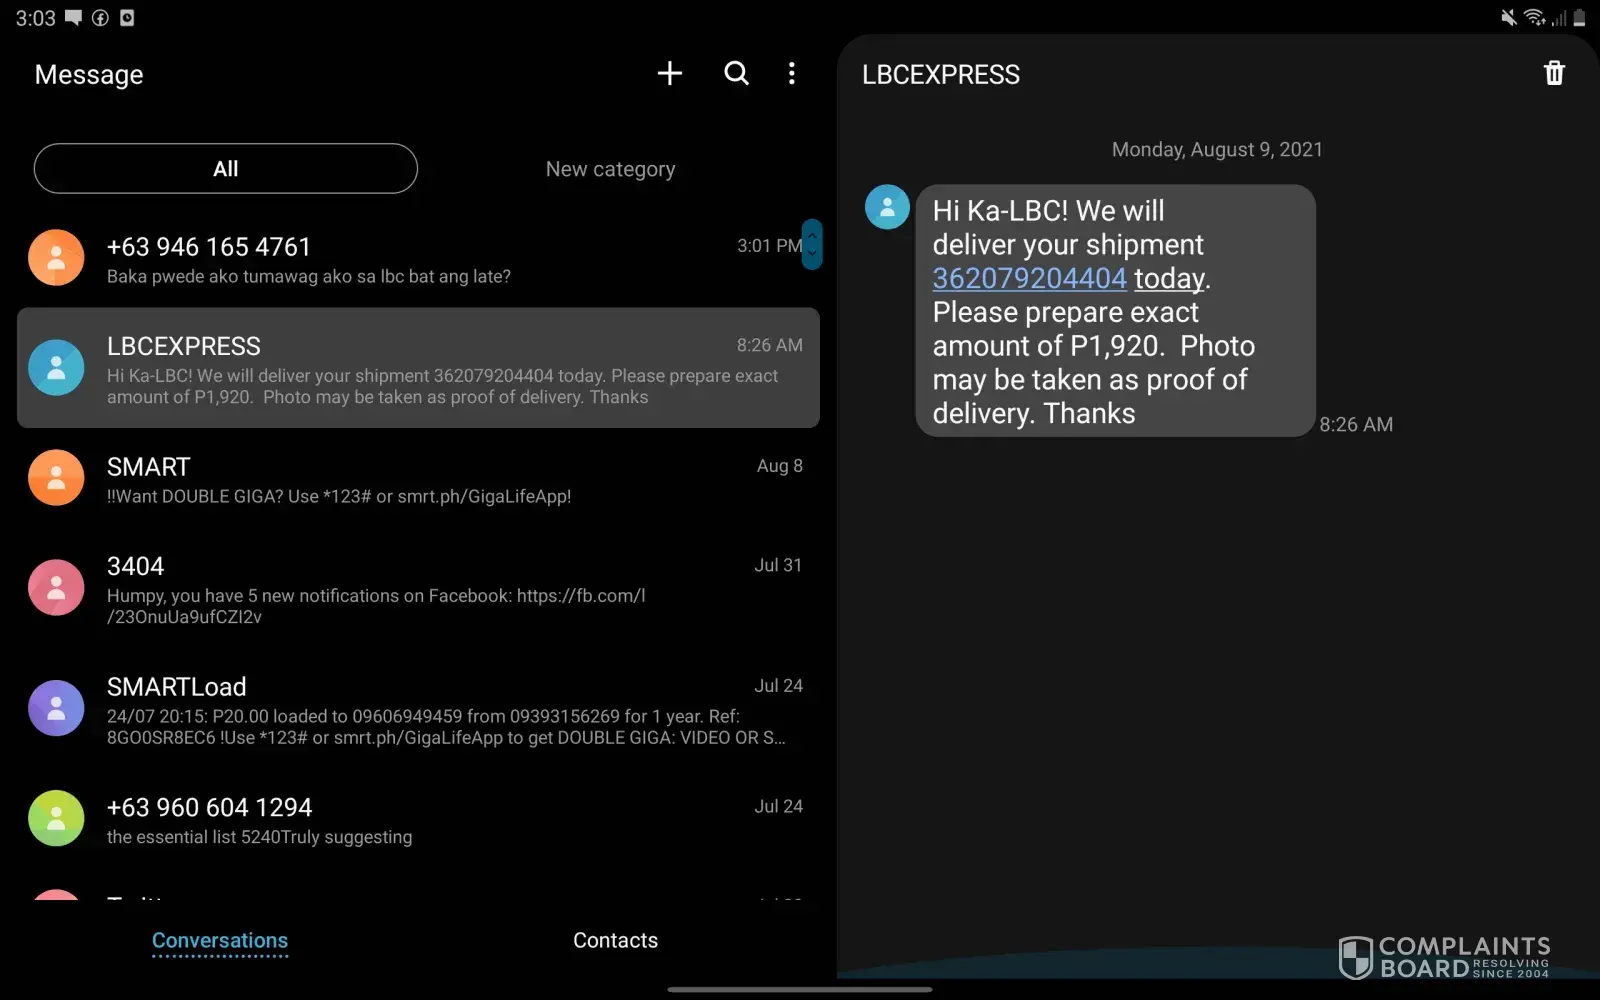Tap the Facebook icon in status bar
This screenshot has width=1600, height=1000.
click(x=100, y=18)
